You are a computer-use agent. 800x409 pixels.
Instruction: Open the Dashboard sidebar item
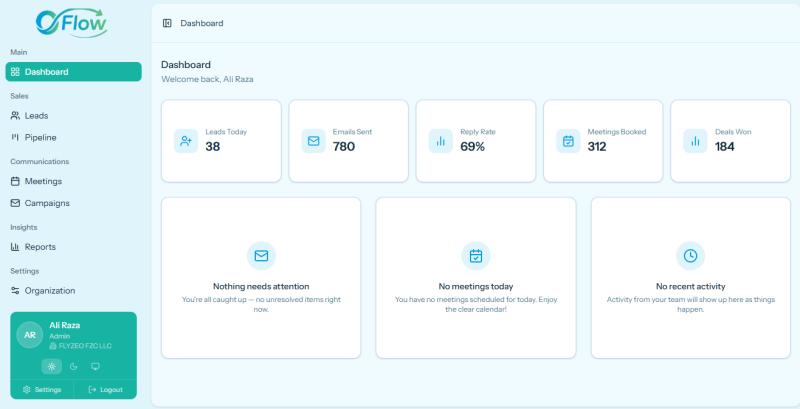click(73, 72)
